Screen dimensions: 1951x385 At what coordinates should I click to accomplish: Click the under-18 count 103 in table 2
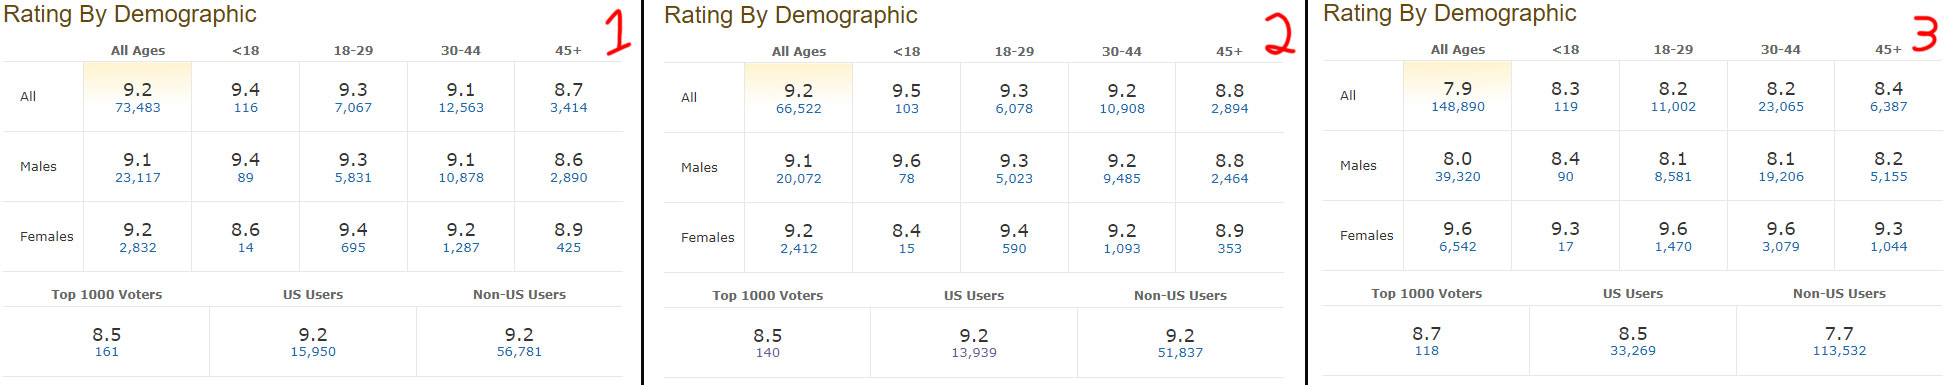coord(906,109)
